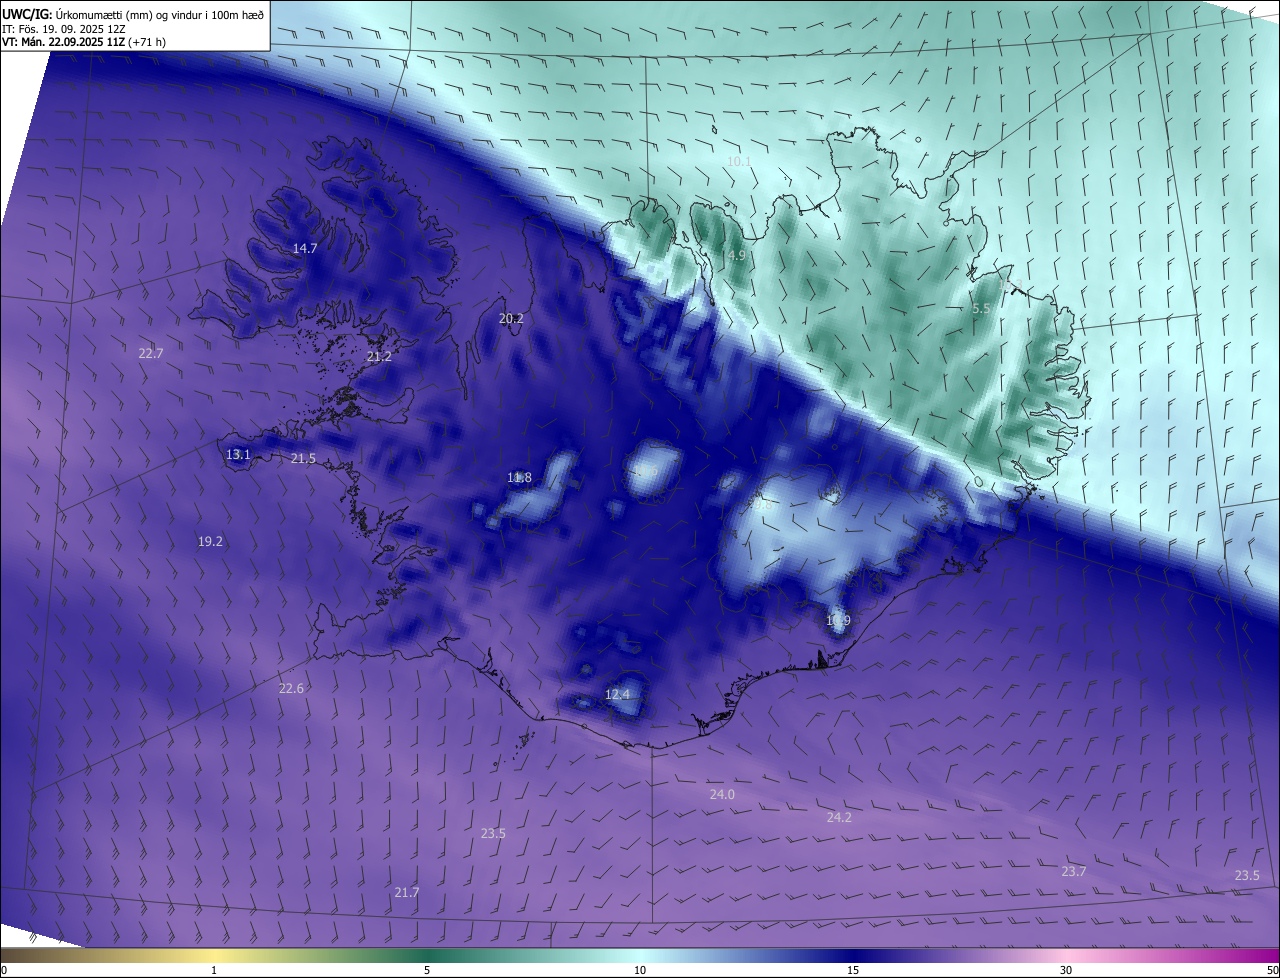
Task: Click the 10.9 value near the southeast glacier
Action: (838, 621)
